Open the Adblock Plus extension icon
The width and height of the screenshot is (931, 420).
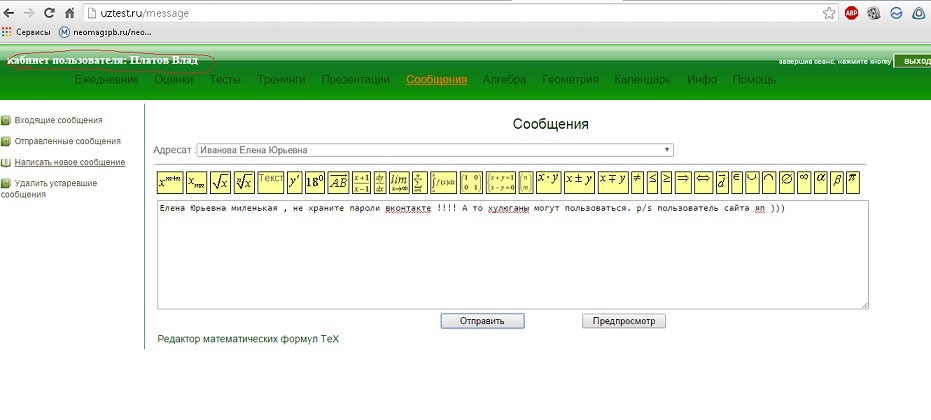[x=851, y=13]
